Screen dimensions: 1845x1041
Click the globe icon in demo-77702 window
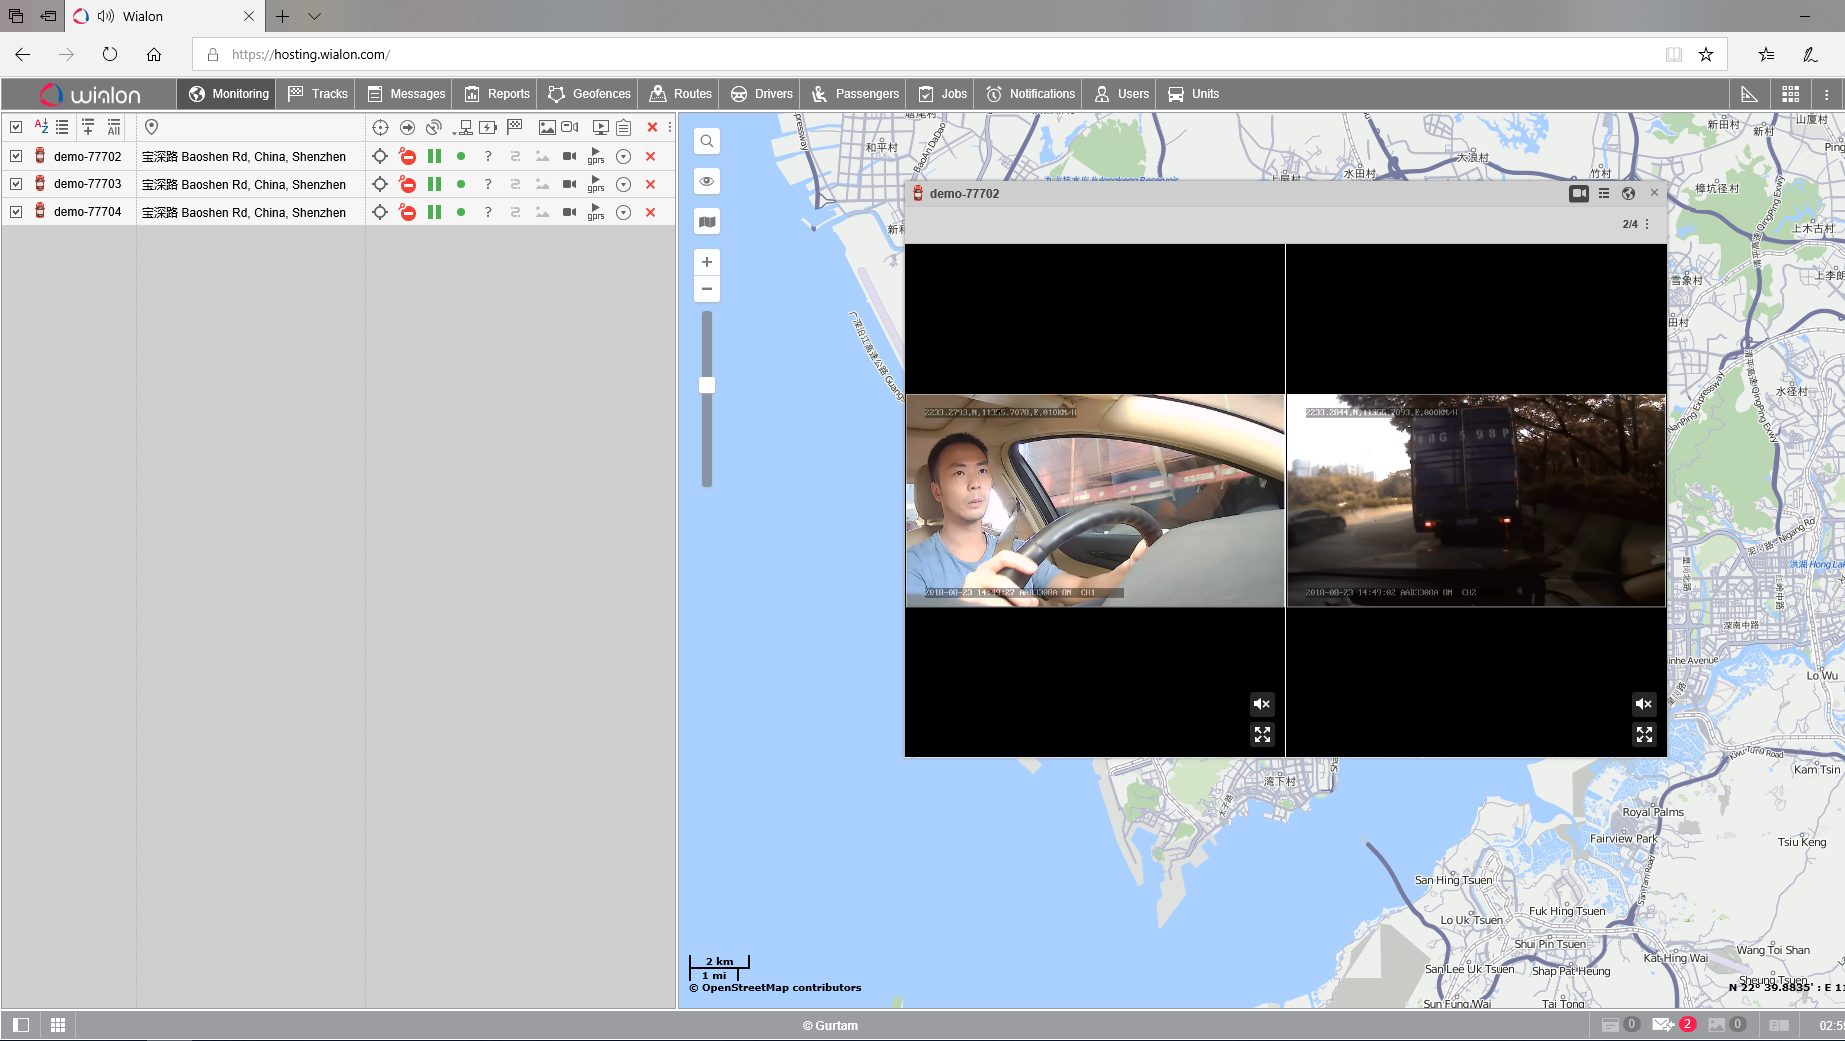1628,194
